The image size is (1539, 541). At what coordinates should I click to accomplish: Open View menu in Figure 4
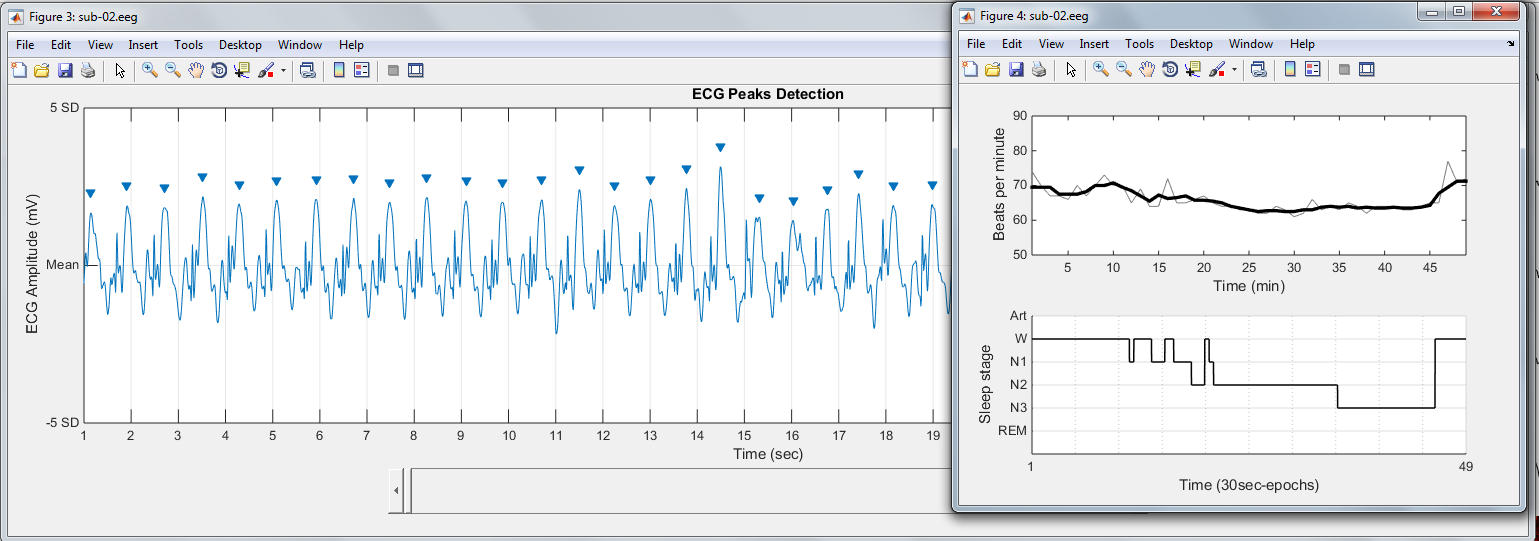click(1051, 44)
